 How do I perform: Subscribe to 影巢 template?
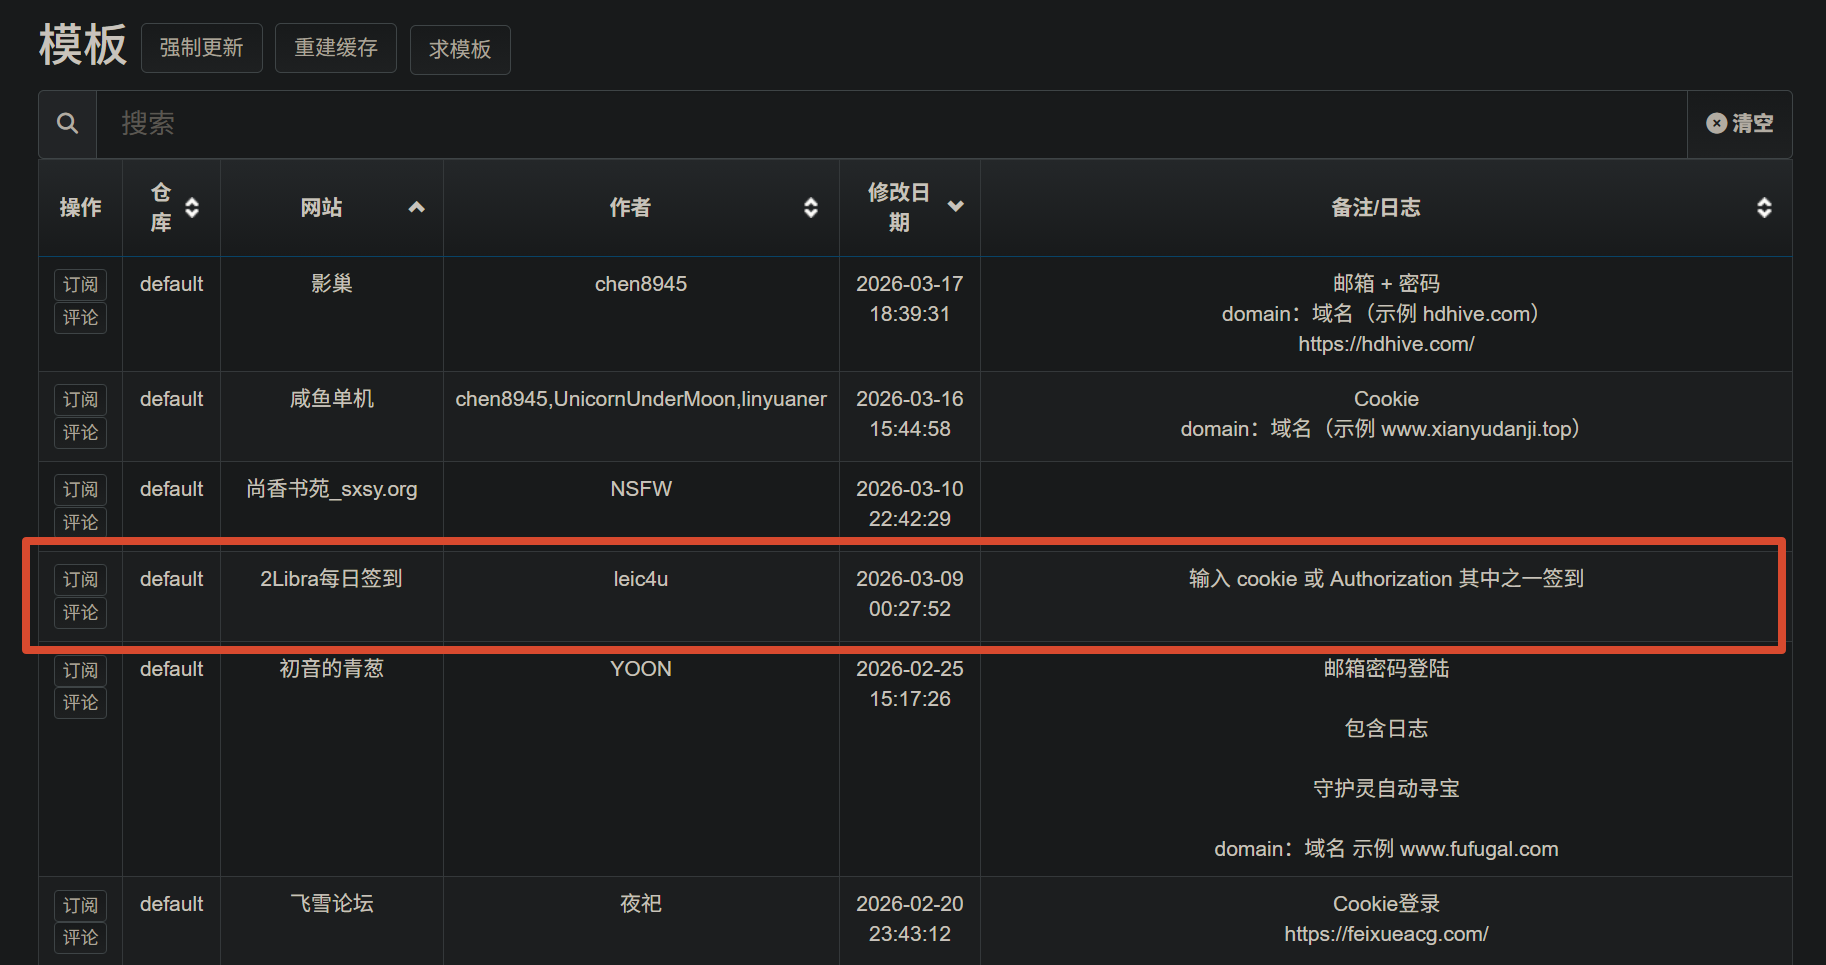pos(80,285)
